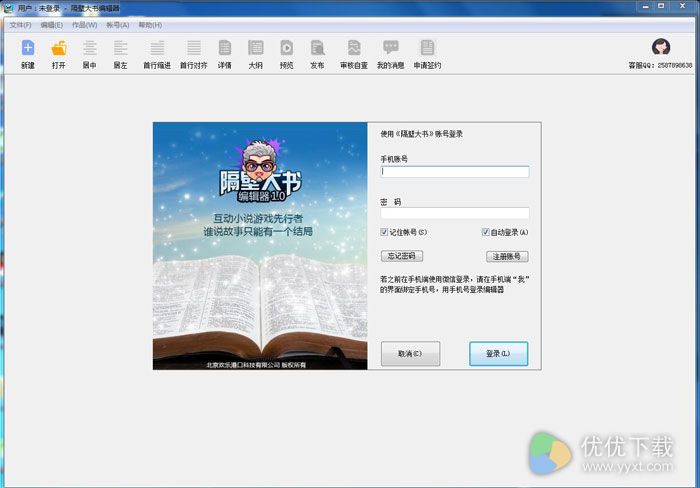Minimize the editor window
Image resolution: width=700 pixels, height=488 pixels.
(x=646, y=6)
